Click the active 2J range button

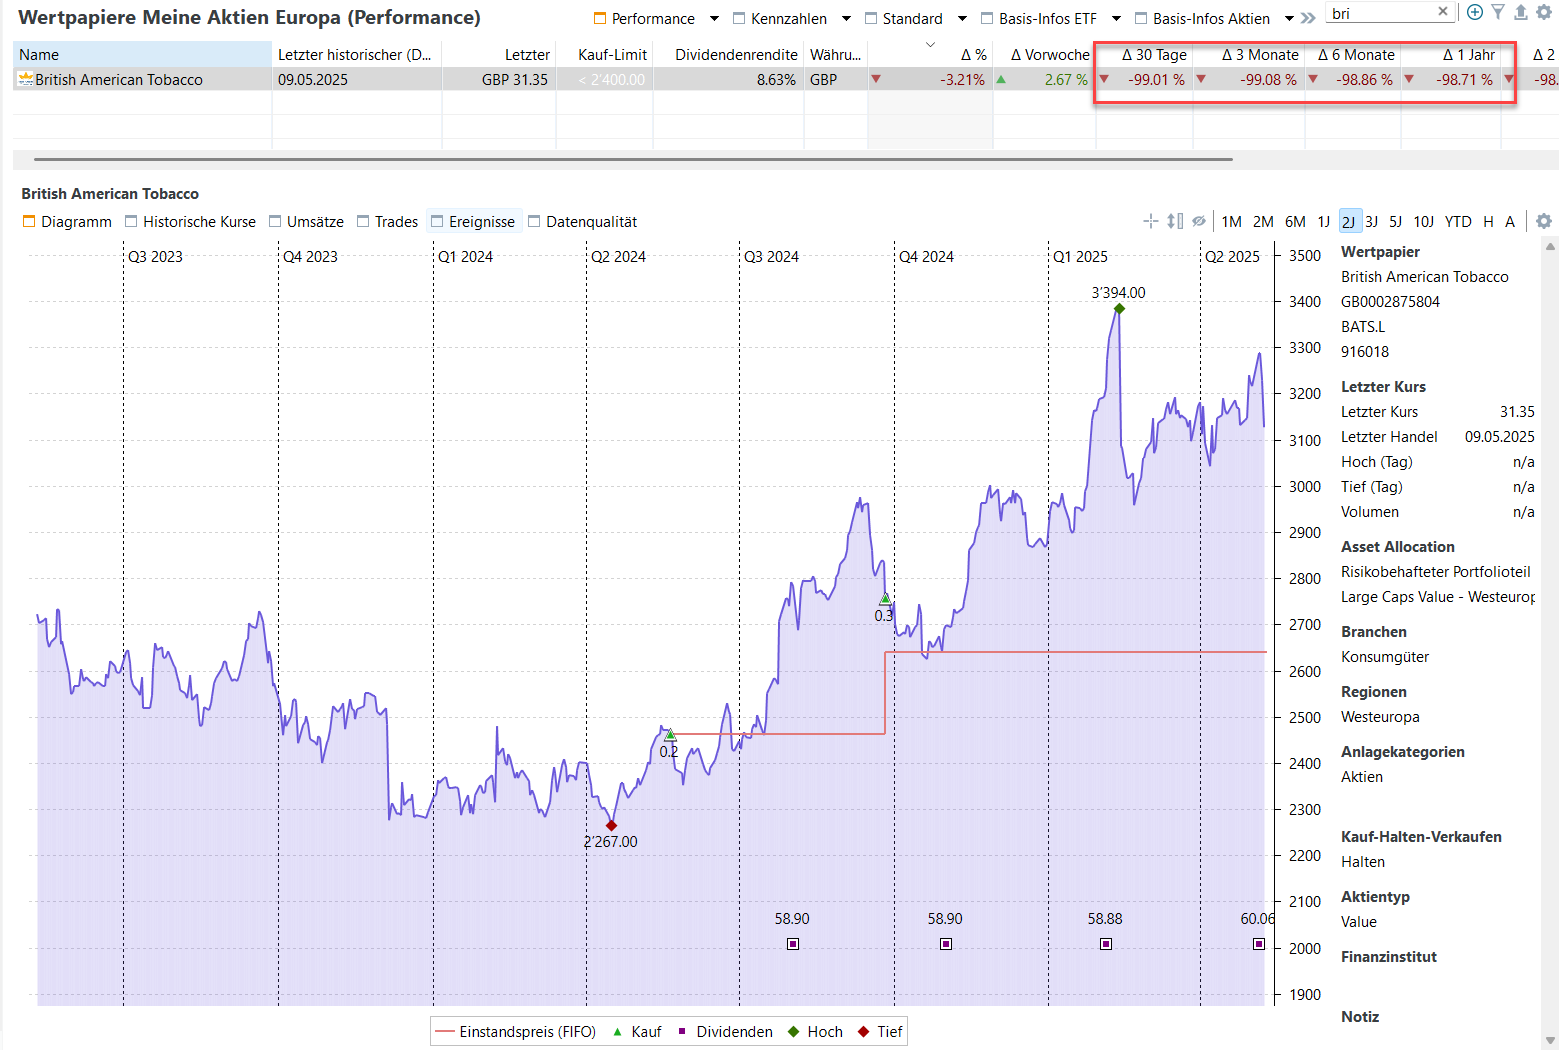tap(1350, 222)
